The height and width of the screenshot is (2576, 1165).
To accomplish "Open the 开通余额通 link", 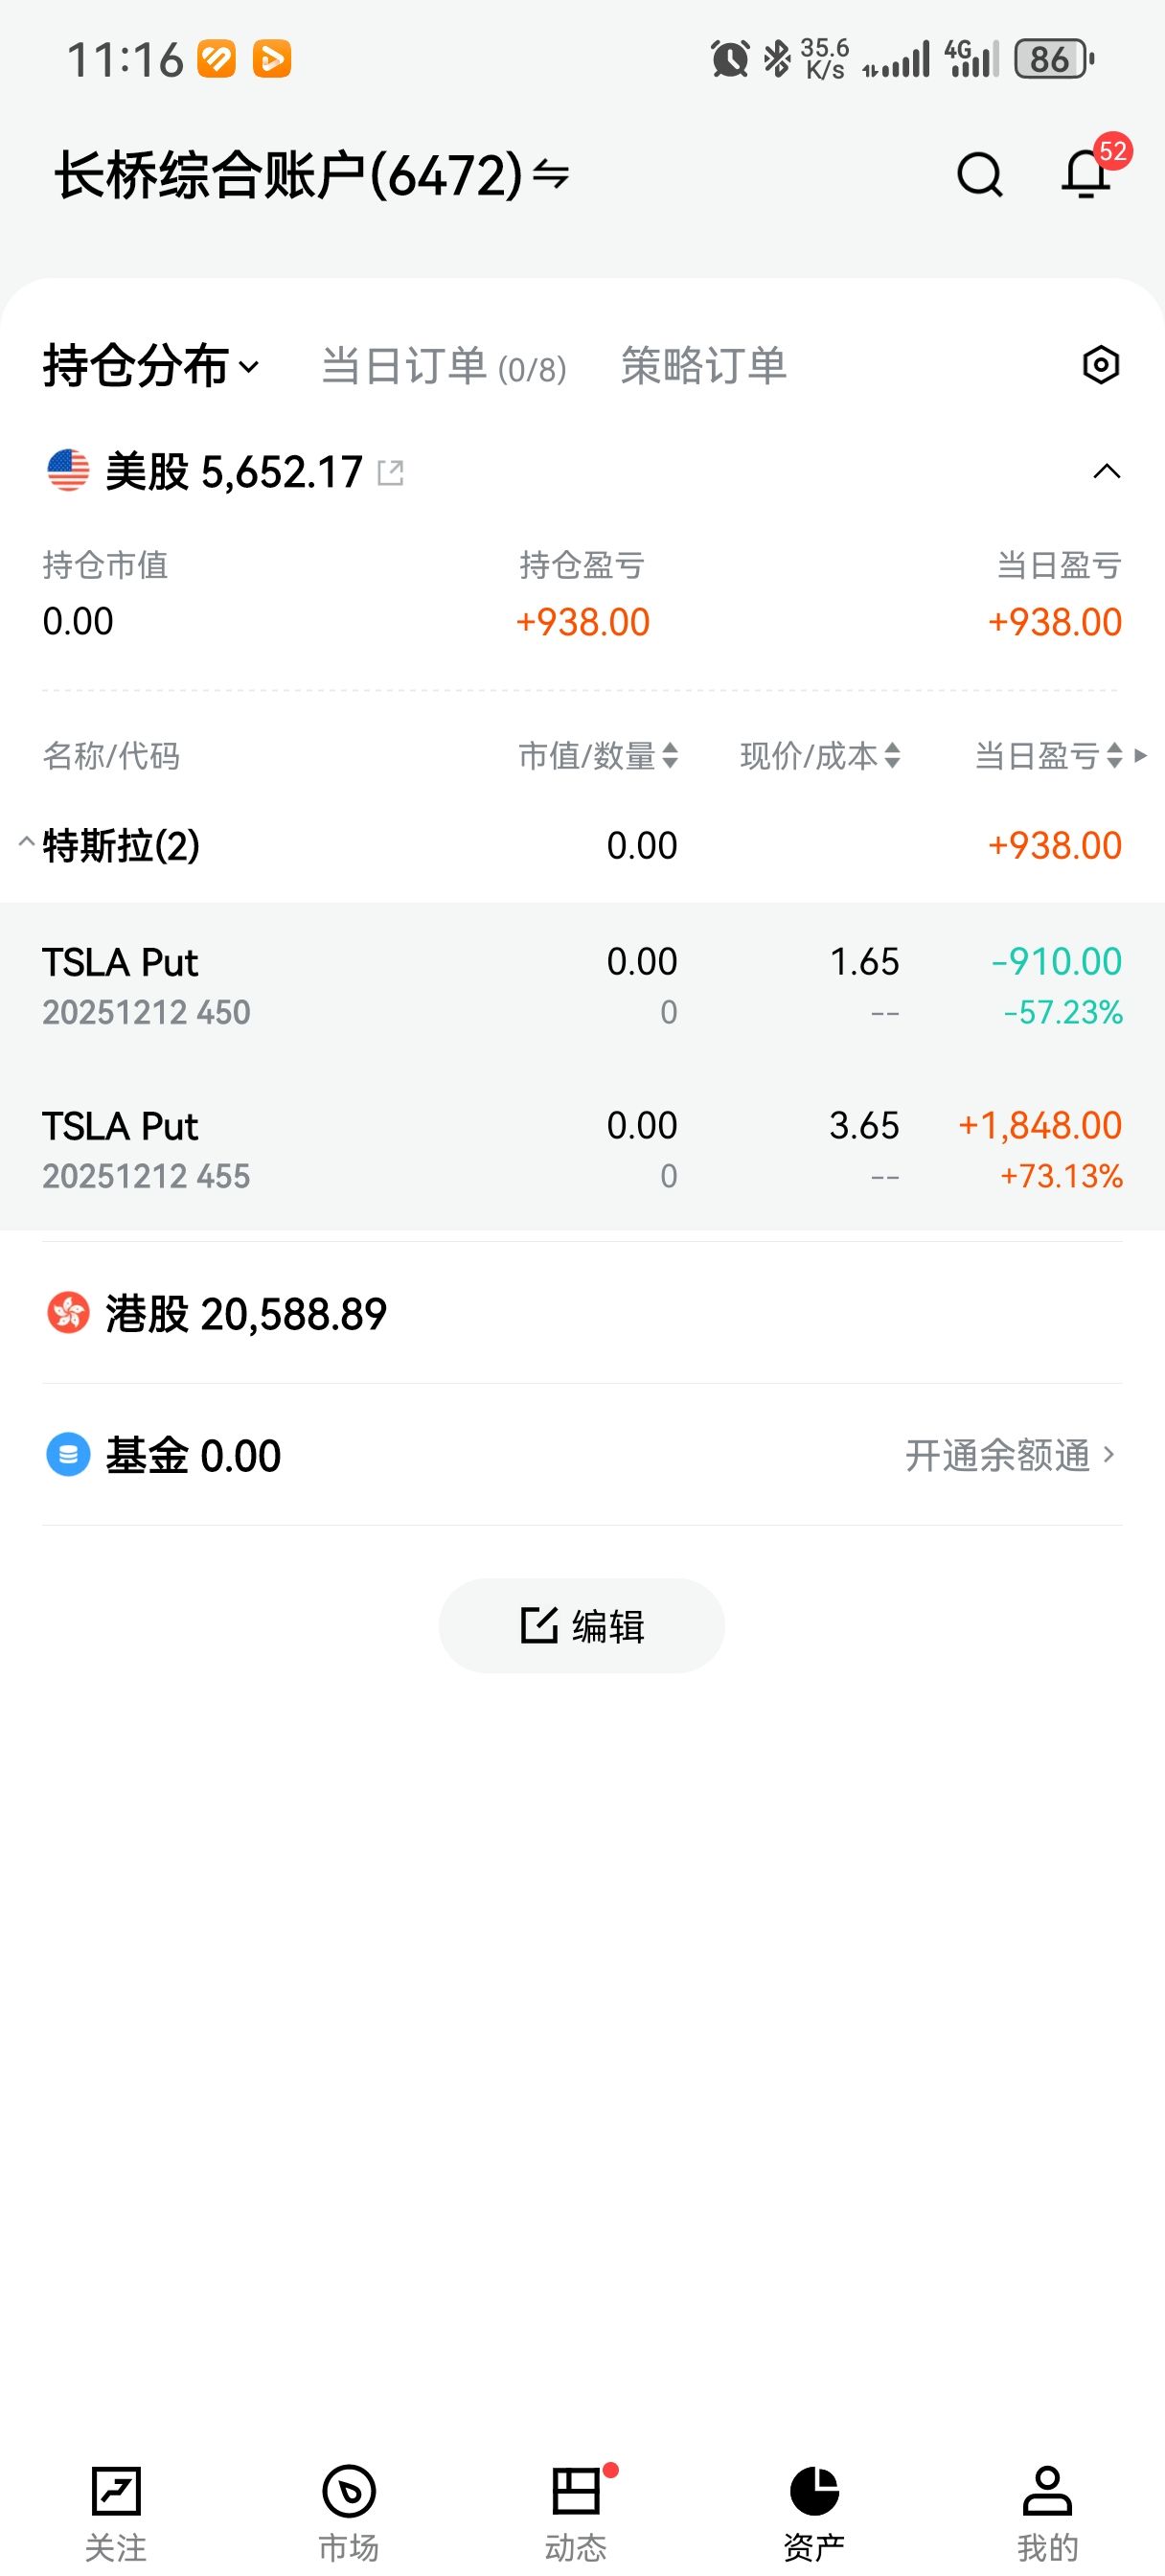I will point(1009,1455).
